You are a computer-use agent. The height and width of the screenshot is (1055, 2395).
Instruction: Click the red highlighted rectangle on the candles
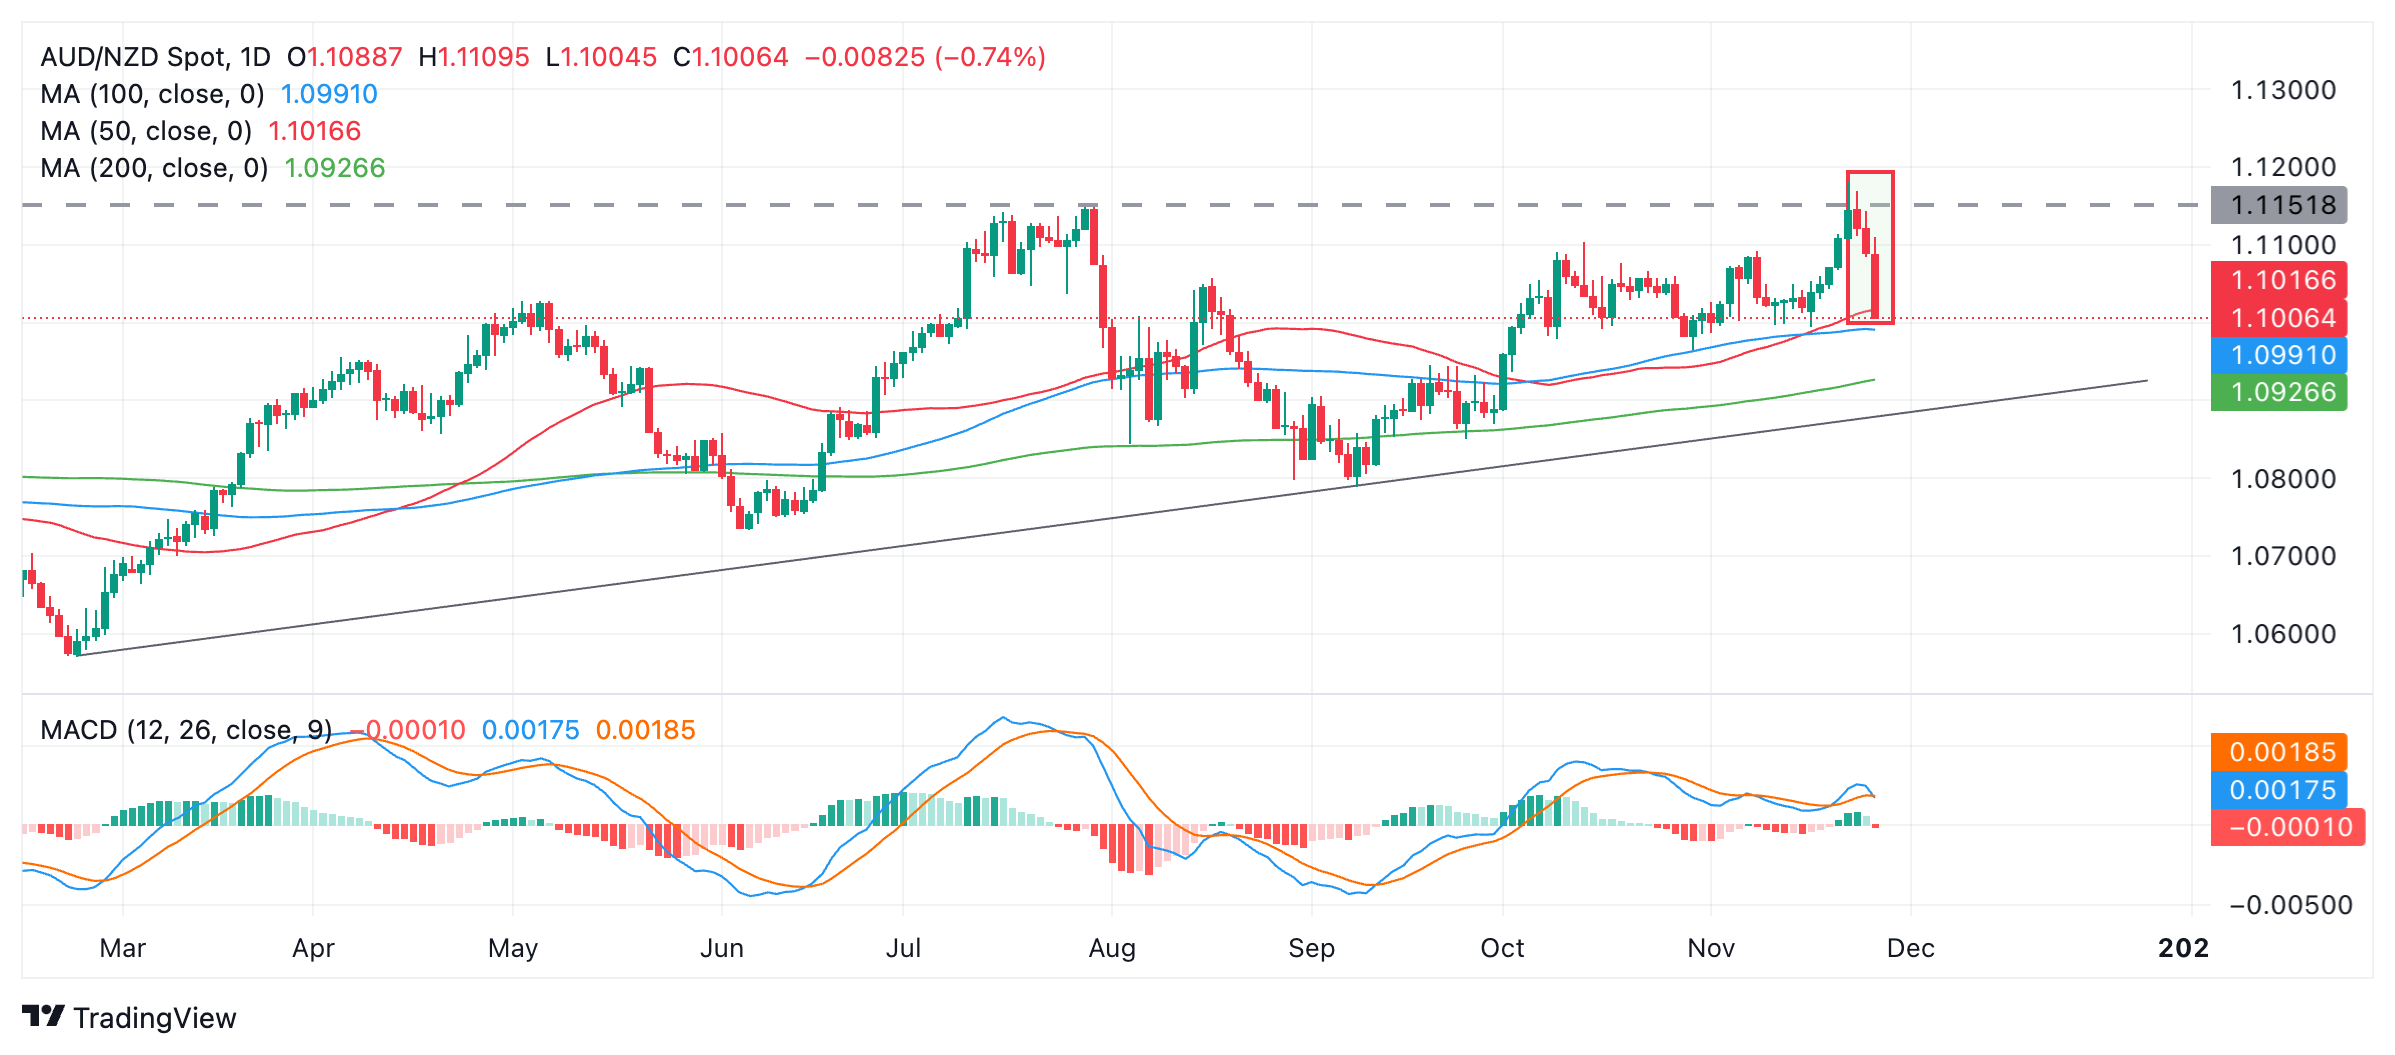(1870, 247)
